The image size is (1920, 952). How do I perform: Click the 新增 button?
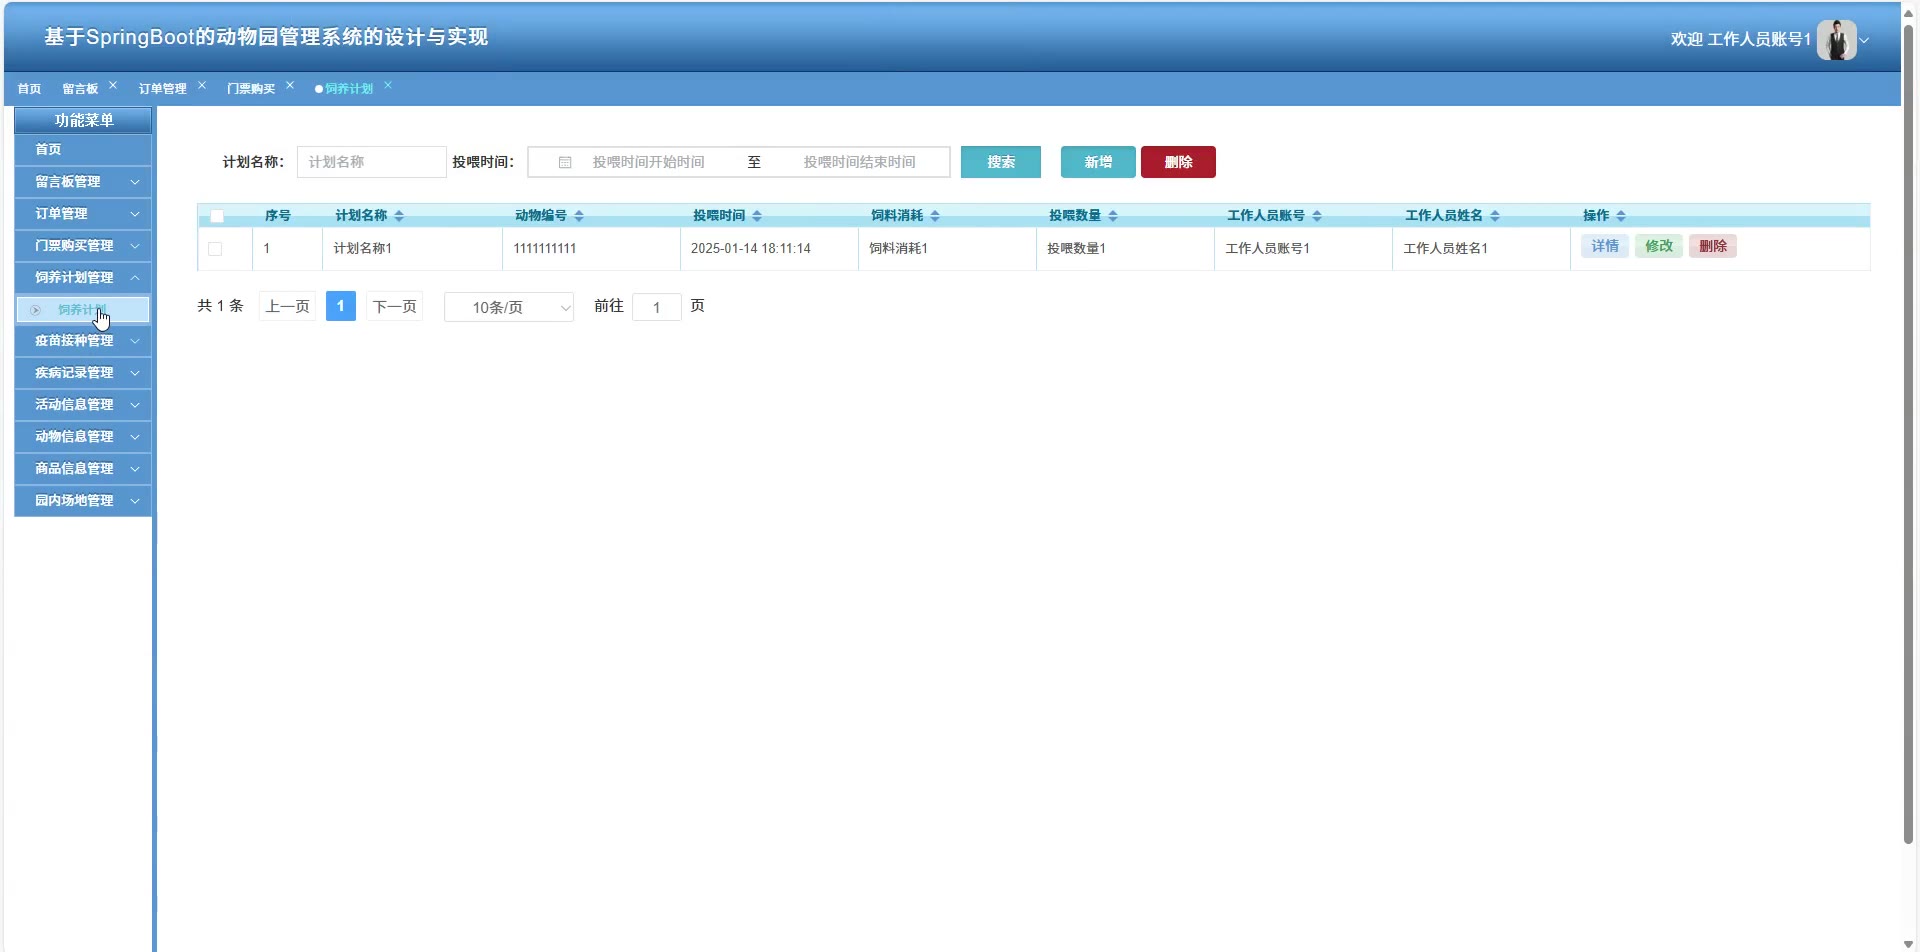coord(1098,162)
